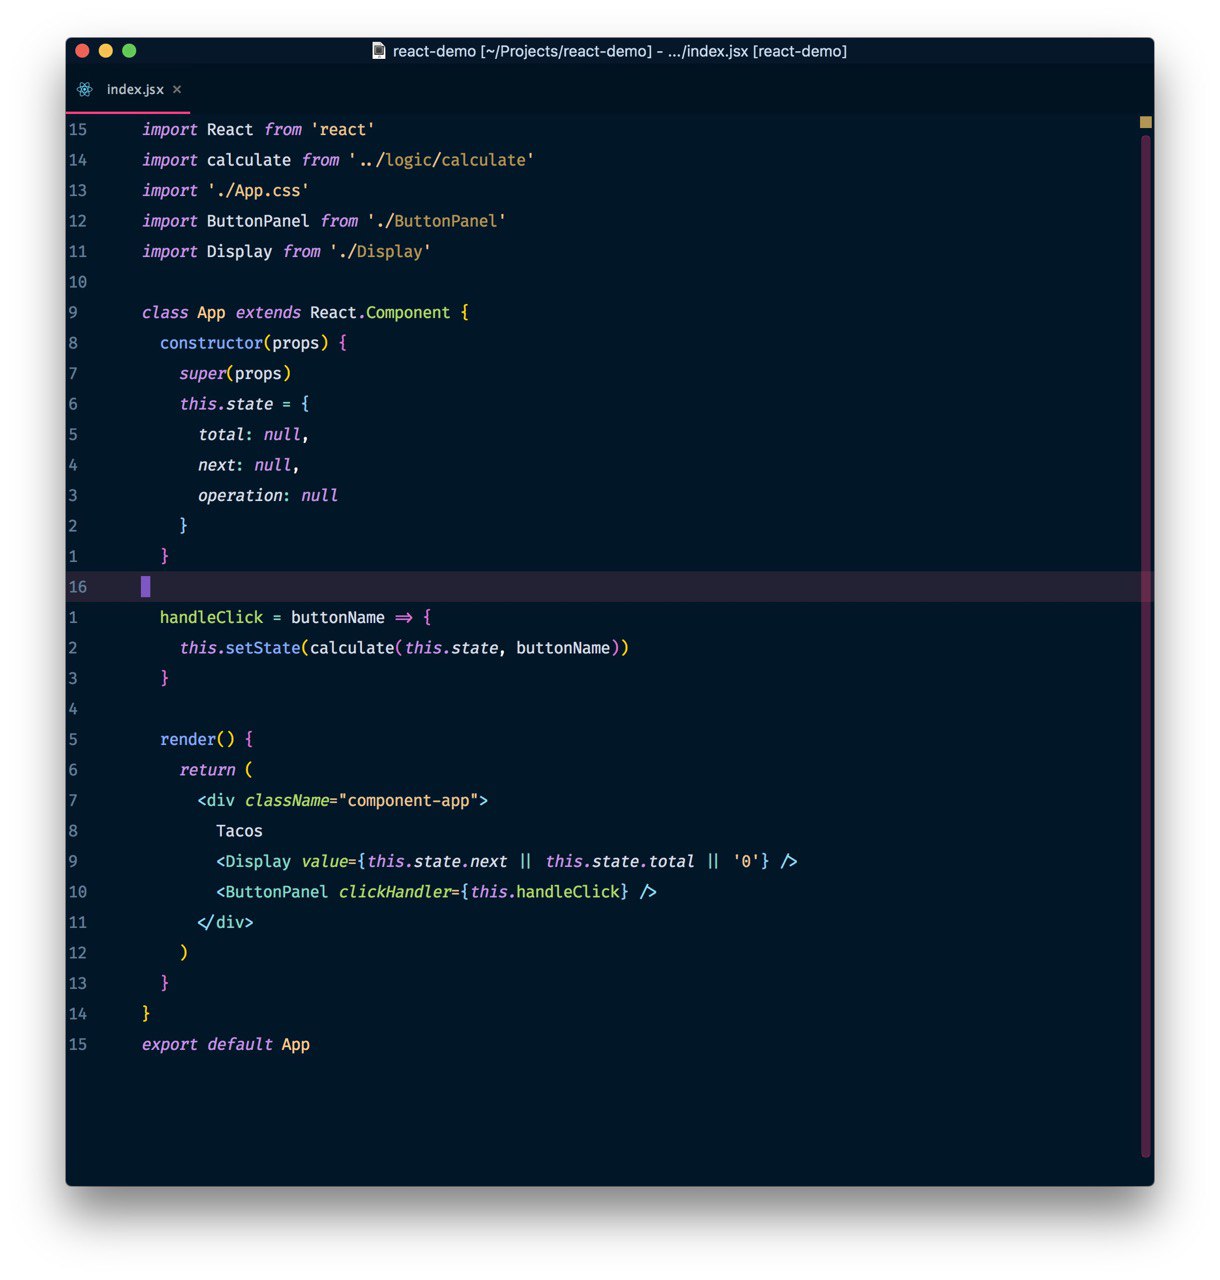1220x1280 pixels.
Task: Click the 'Tacos' text in JSX
Action: click(x=239, y=831)
